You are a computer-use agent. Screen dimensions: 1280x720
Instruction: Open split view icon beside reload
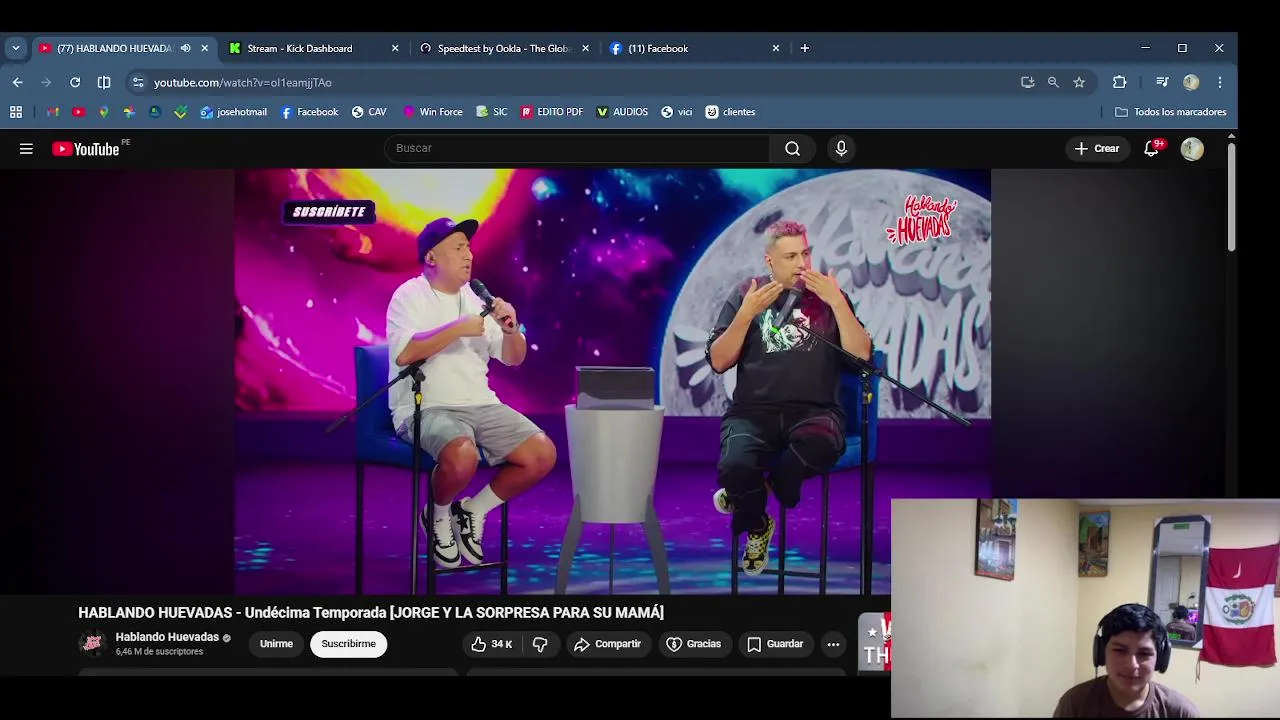104,82
